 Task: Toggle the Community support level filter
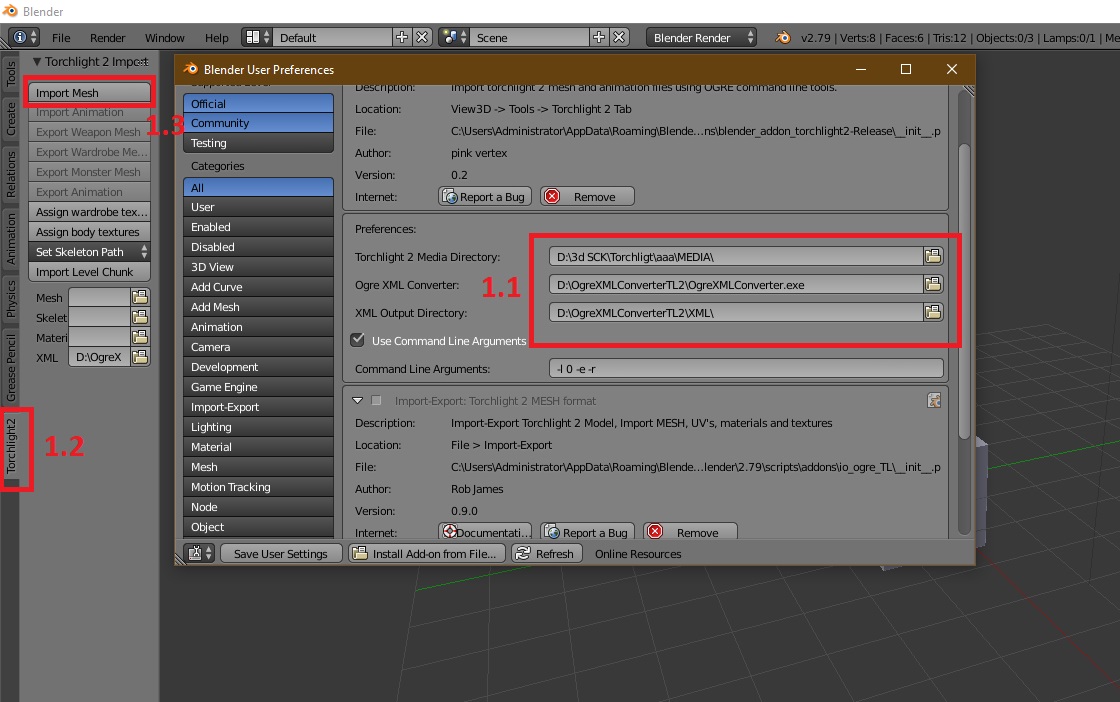(x=258, y=123)
